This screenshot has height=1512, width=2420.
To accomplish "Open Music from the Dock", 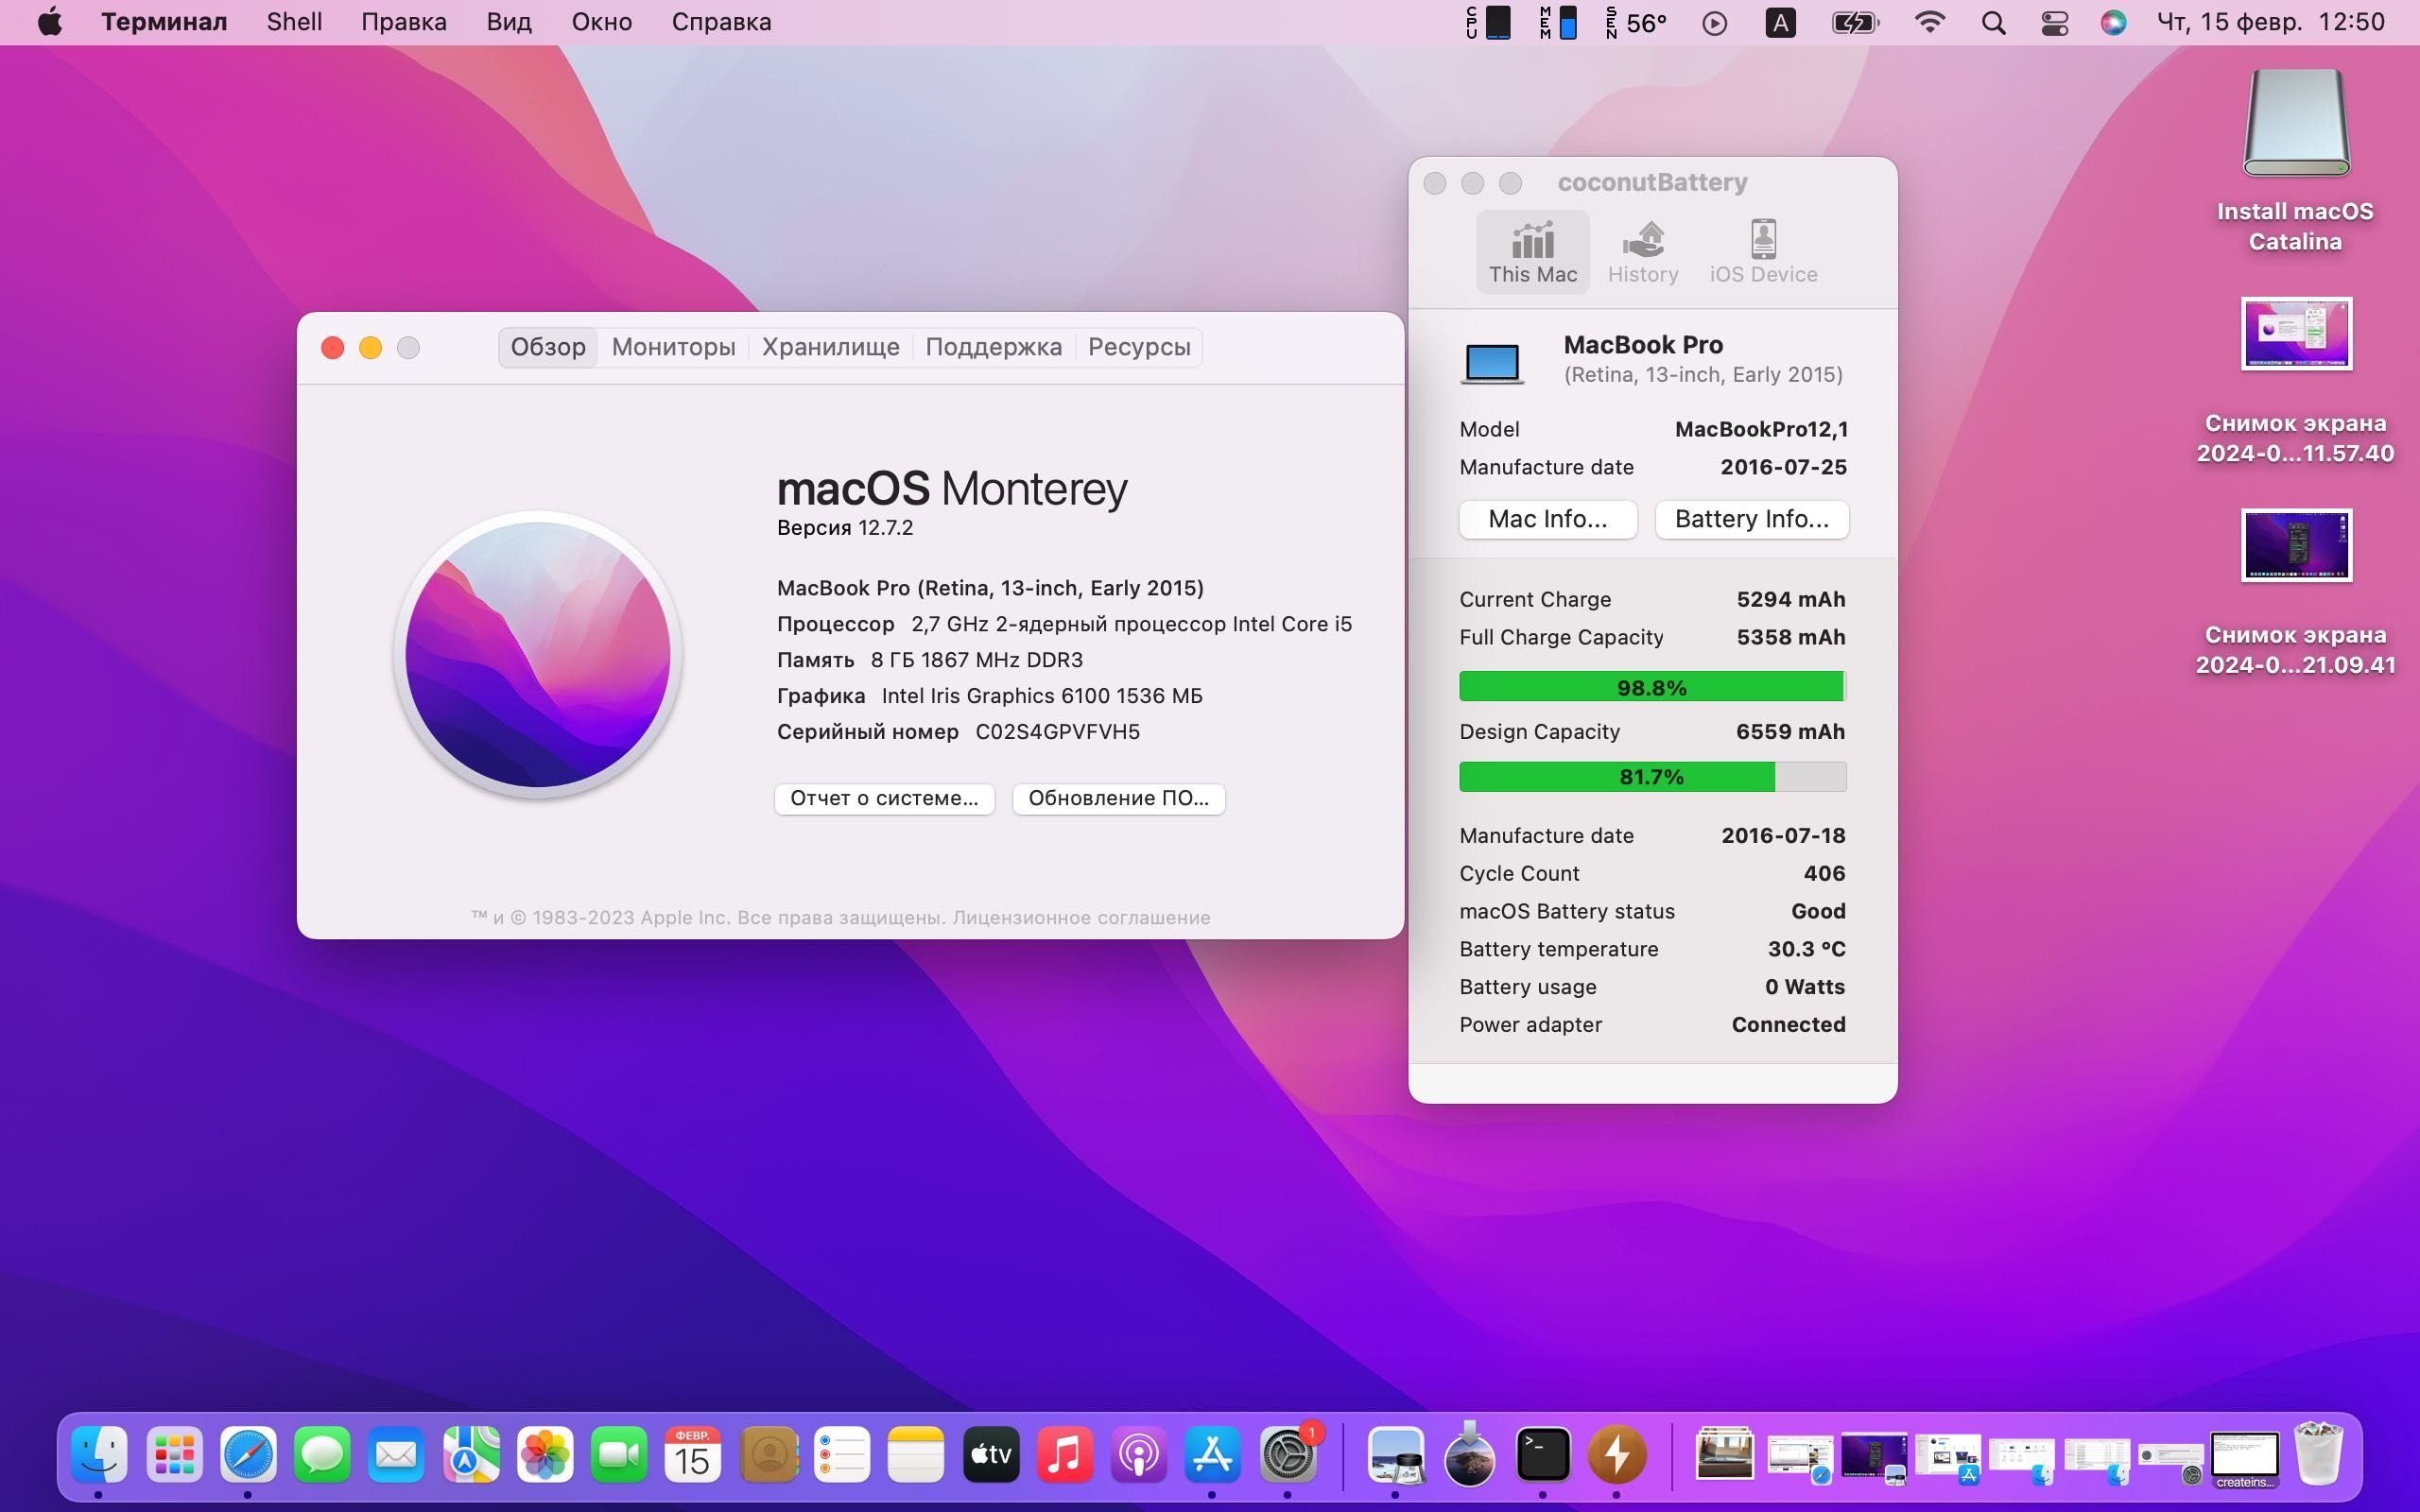I will [1064, 1454].
